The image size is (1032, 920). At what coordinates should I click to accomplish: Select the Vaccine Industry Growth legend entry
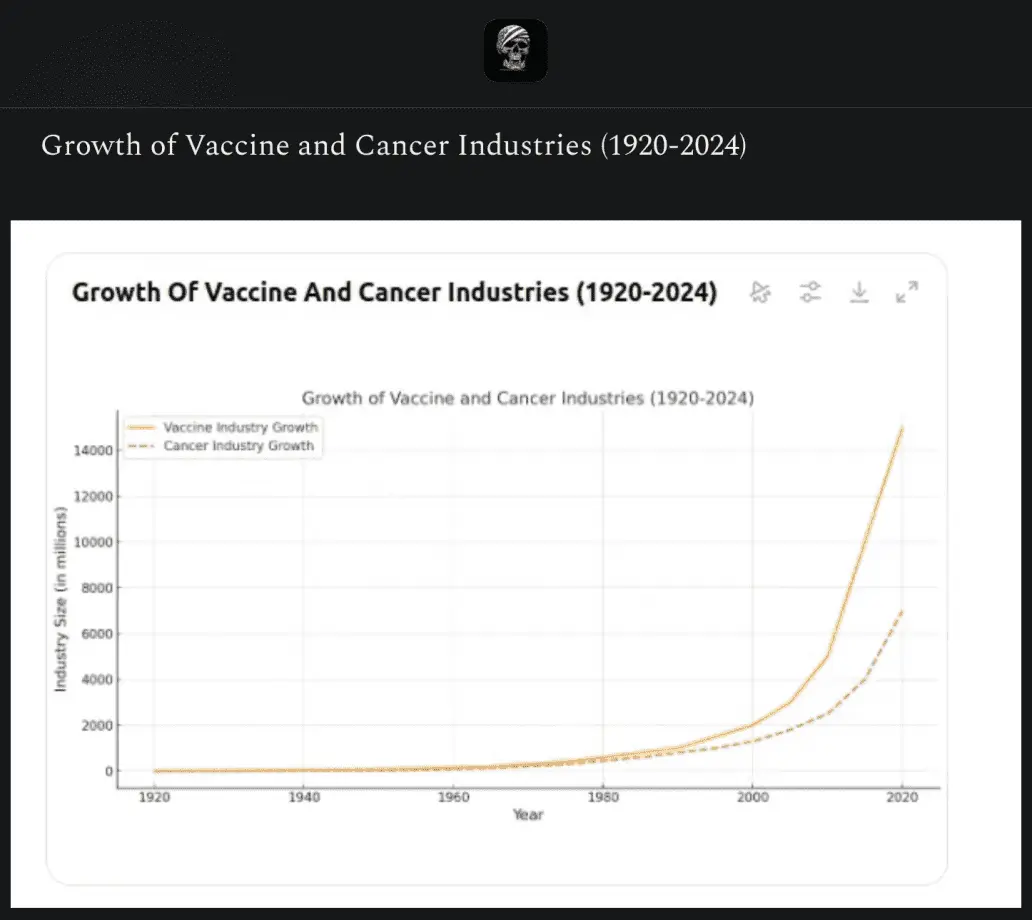coord(240,427)
